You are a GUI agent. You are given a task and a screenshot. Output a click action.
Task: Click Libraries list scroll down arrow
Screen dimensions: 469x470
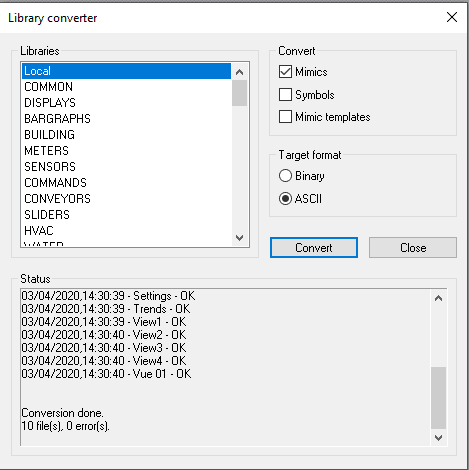(x=239, y=238)
